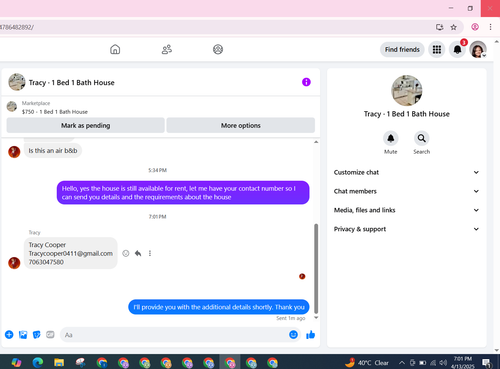
Task: Open weather widget showing 40°C Clear
Action: [367, 363]
